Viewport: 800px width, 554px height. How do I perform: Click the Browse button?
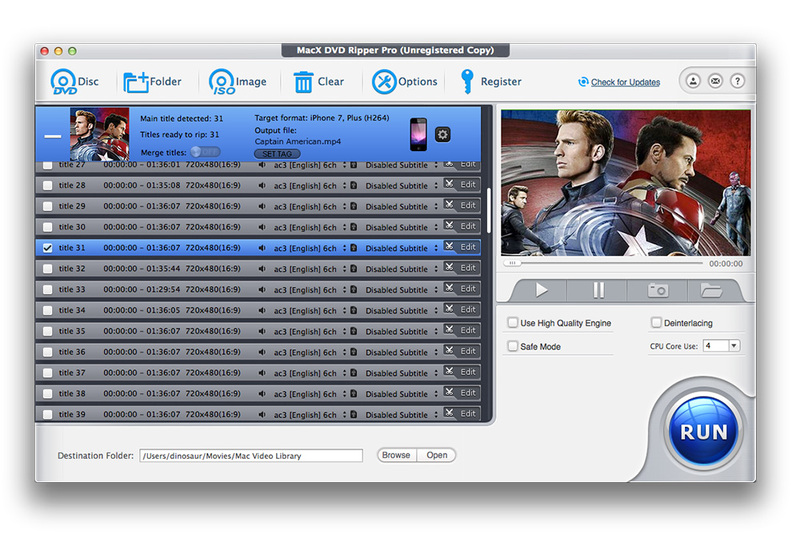(396, 455)
